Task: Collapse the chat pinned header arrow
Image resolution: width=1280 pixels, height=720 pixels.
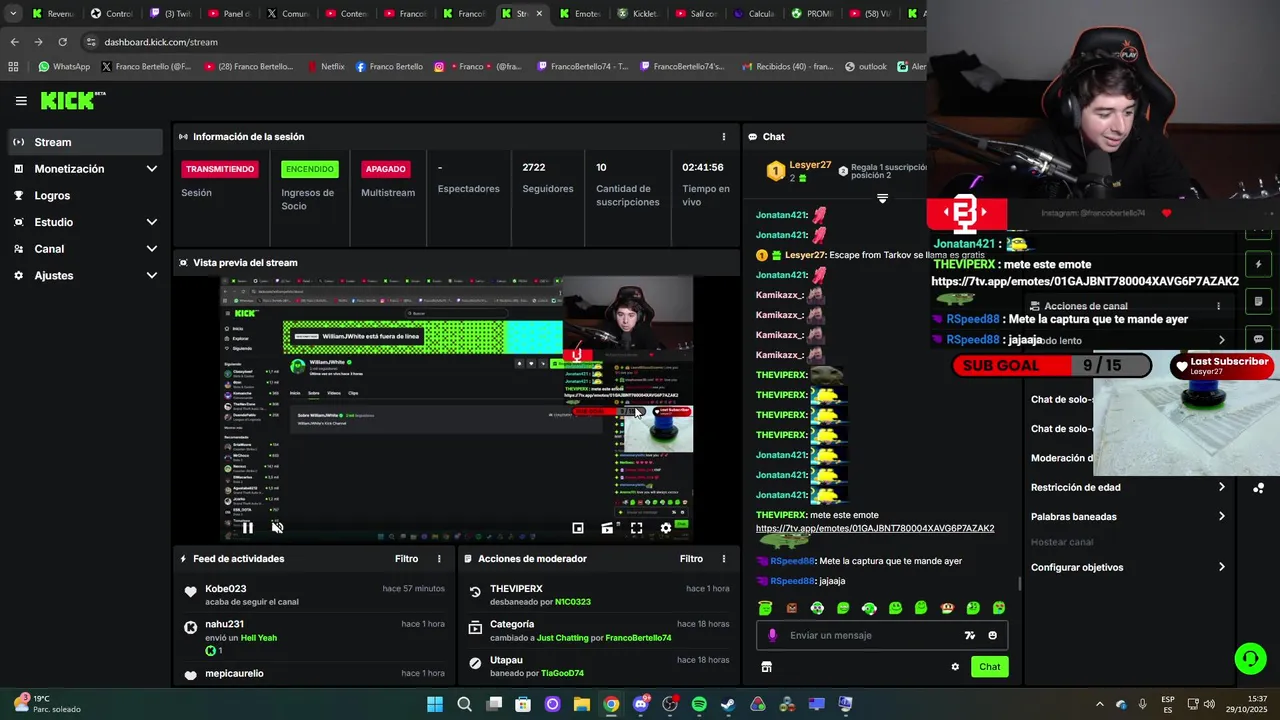Action: tap(882, 199)
